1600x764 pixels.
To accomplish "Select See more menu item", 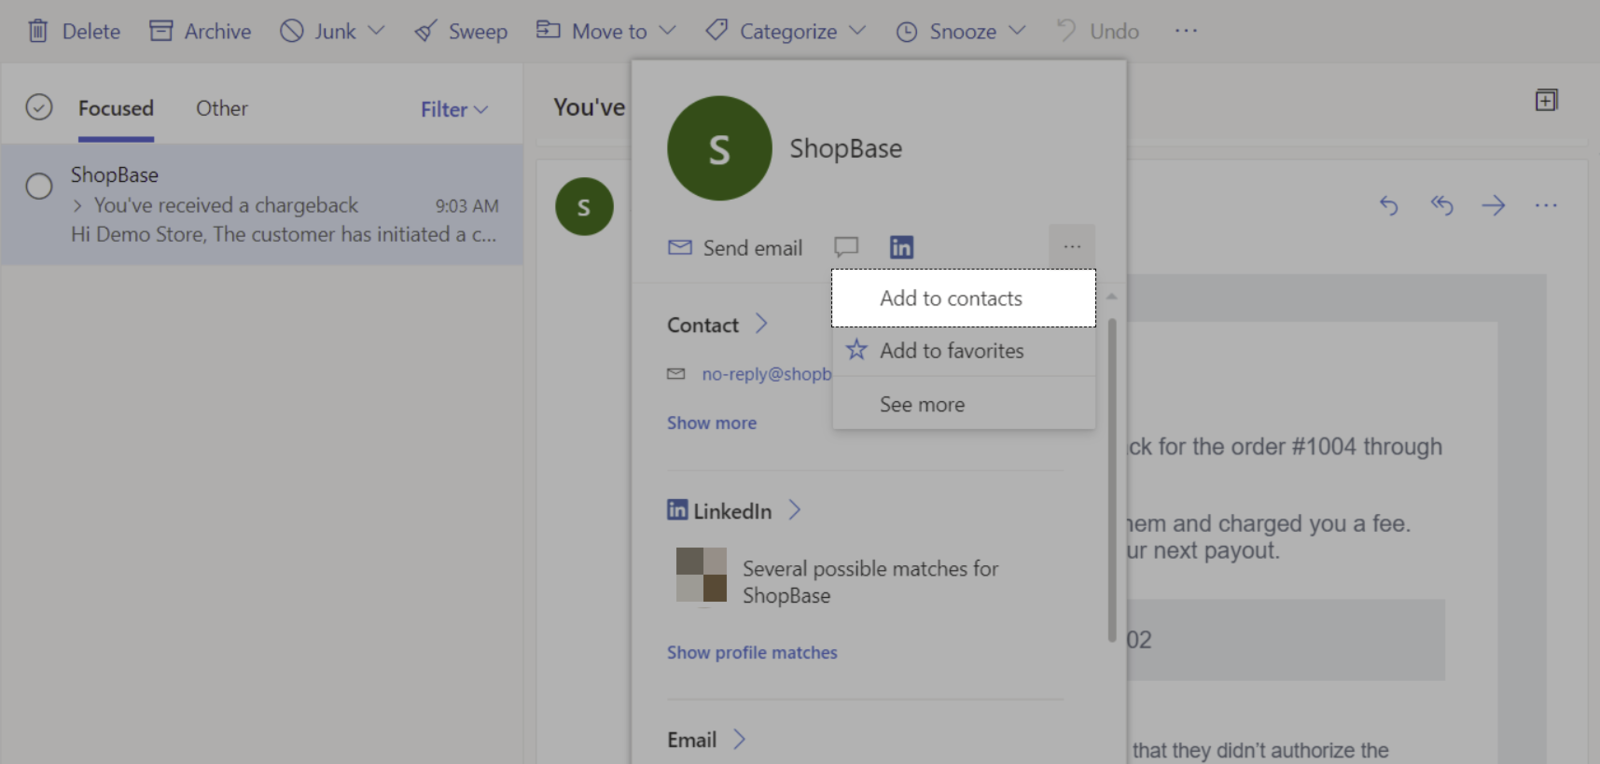I will (x=963, y=404).
